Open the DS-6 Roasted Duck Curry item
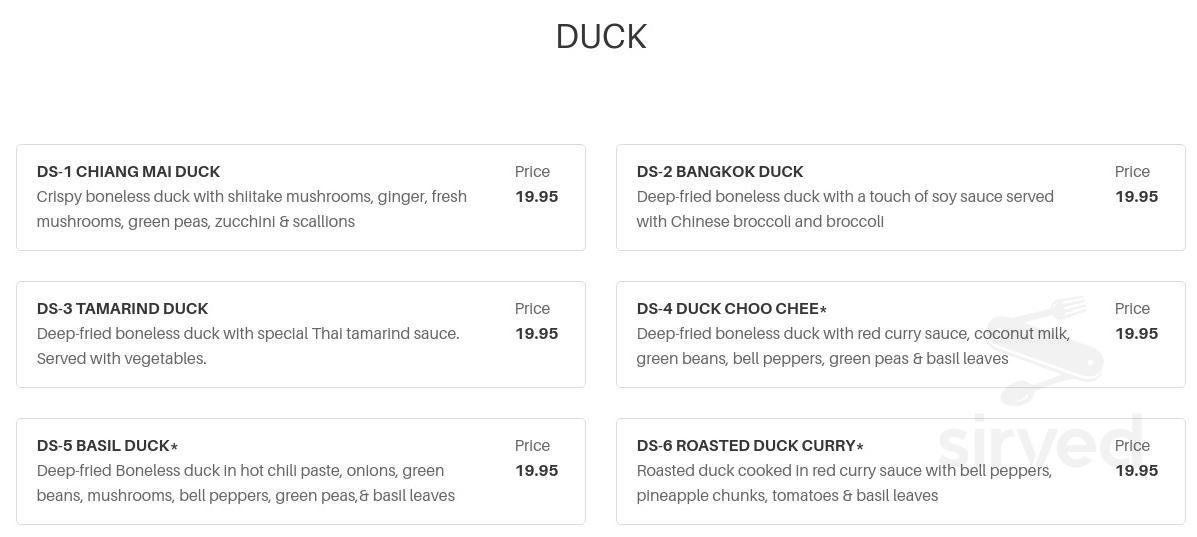1197x537 pixels. 901,471
